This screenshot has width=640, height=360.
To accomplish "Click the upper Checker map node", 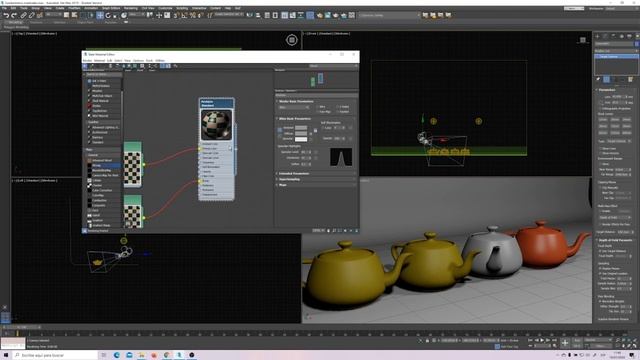I will click(133, 164).
